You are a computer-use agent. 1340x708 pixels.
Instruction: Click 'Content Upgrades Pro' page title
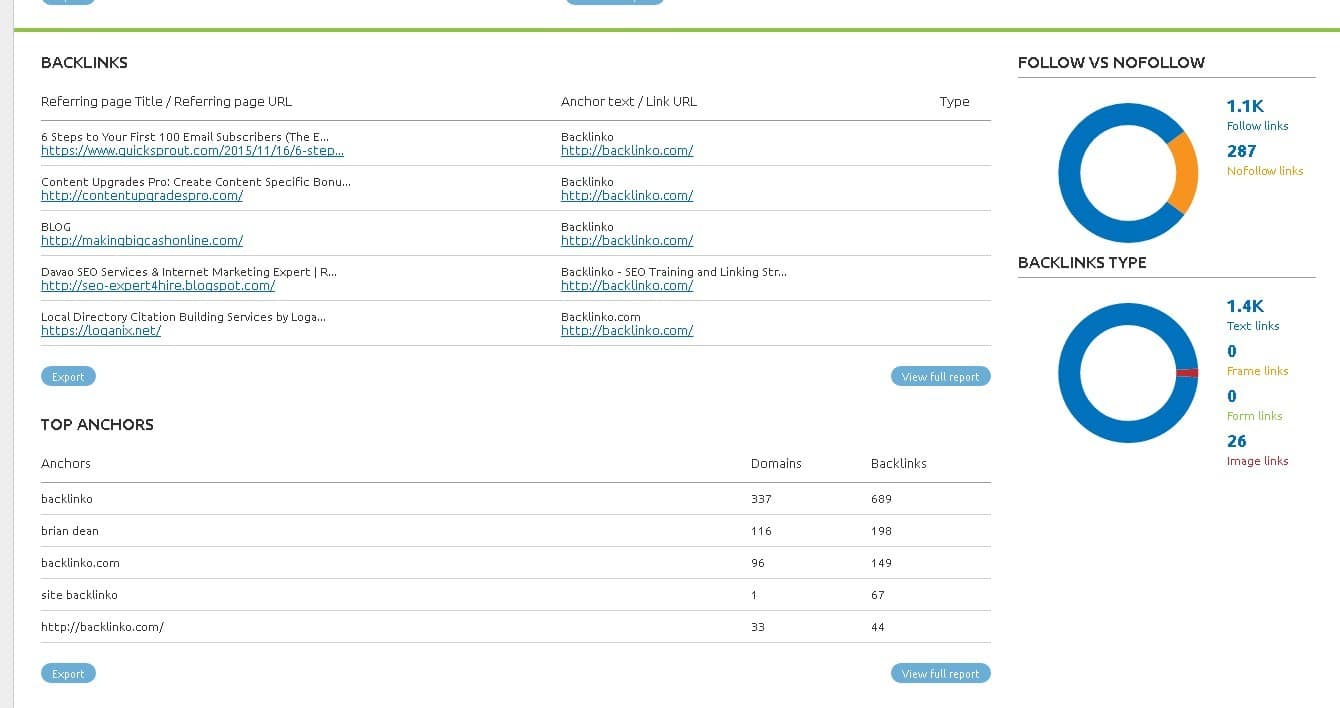click(x=196, y=182)
